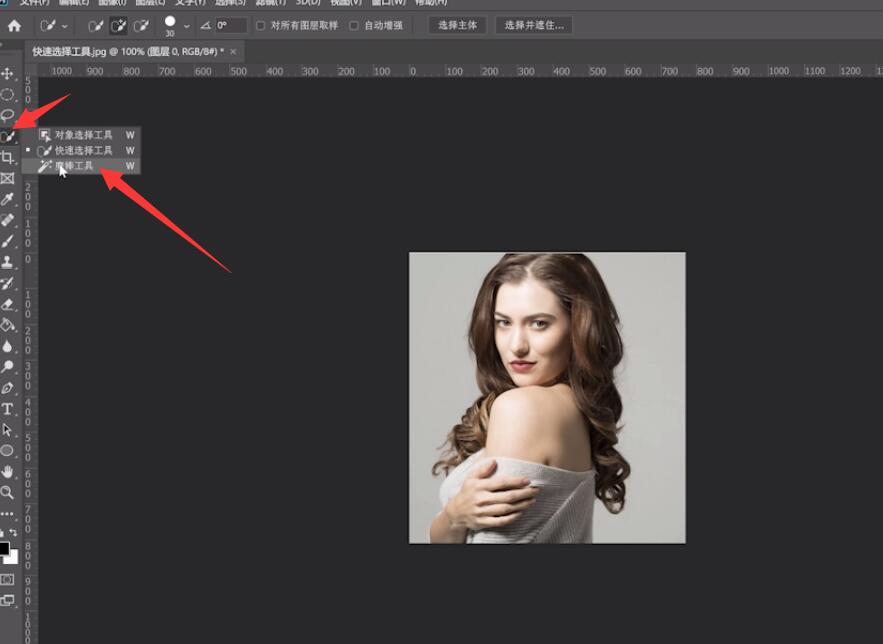883x644 pixels.
Task: Click the brush angle icon
Action: [206, 26]
